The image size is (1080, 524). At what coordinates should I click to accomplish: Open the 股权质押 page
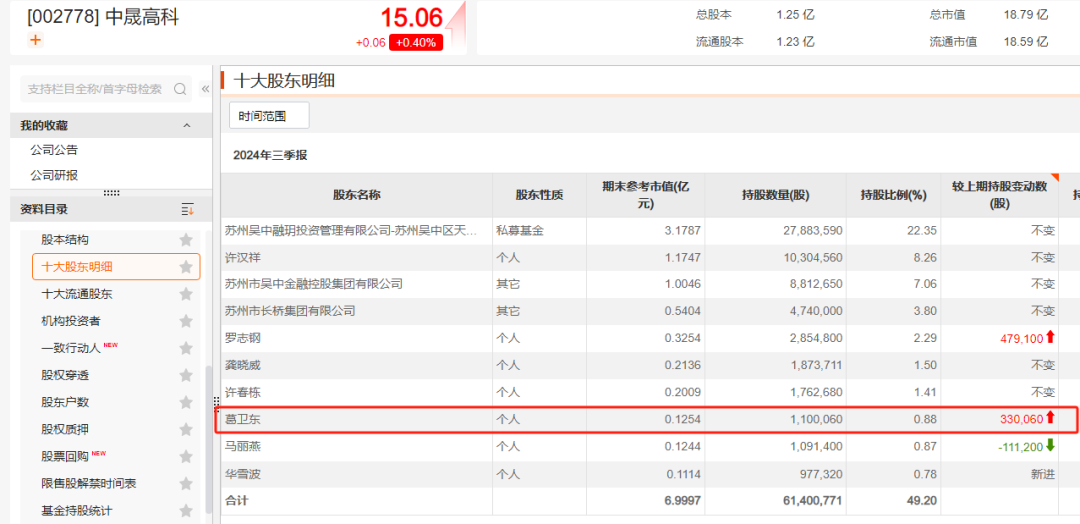[65, 429]
